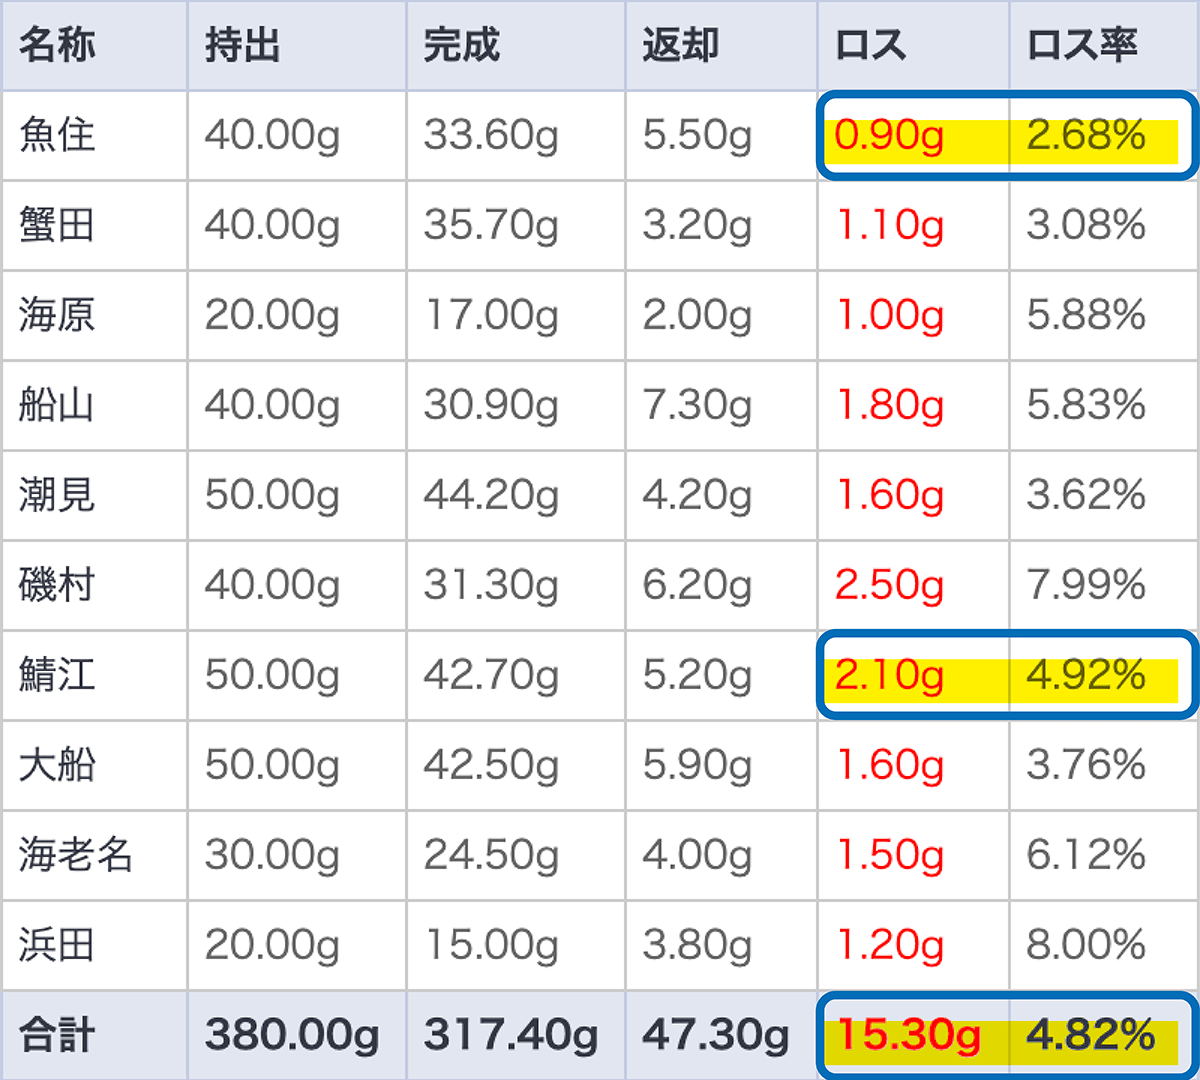Click the 合計 total row label
The height and width of the screenshot is (1080, 1200).
pos(57,1035)
